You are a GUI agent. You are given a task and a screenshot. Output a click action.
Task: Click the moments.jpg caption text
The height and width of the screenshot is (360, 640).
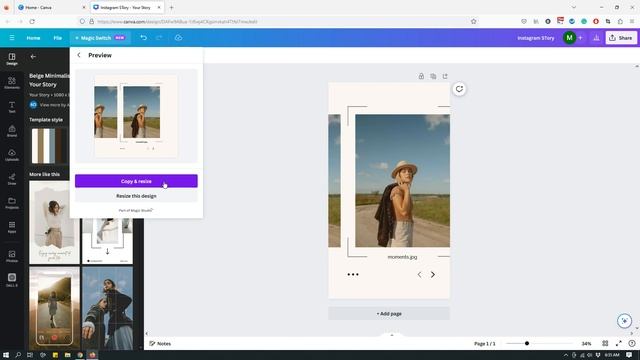pyautogui.click(x=402, y=257)
